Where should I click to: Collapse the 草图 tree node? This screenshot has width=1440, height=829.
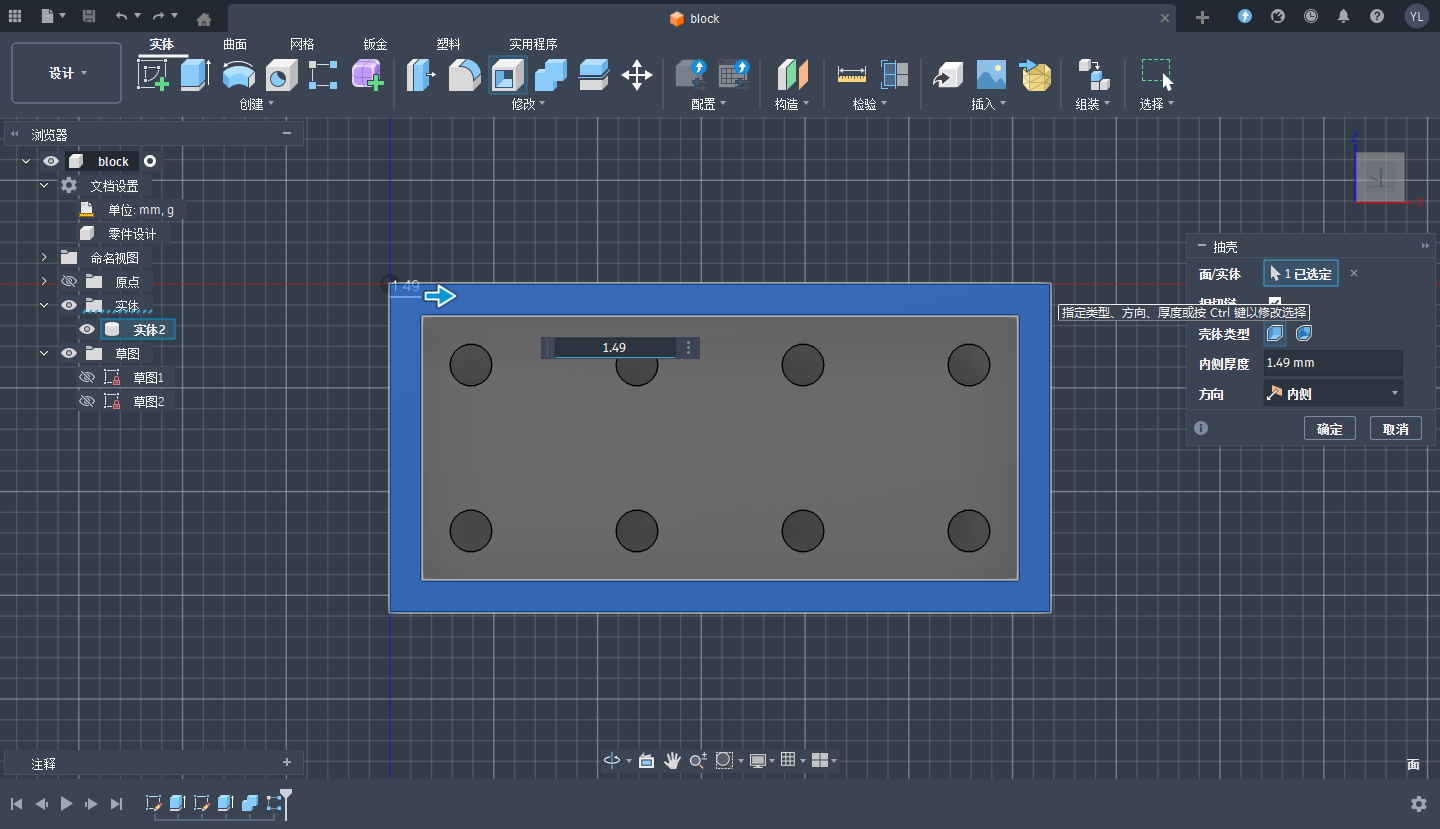44,353
